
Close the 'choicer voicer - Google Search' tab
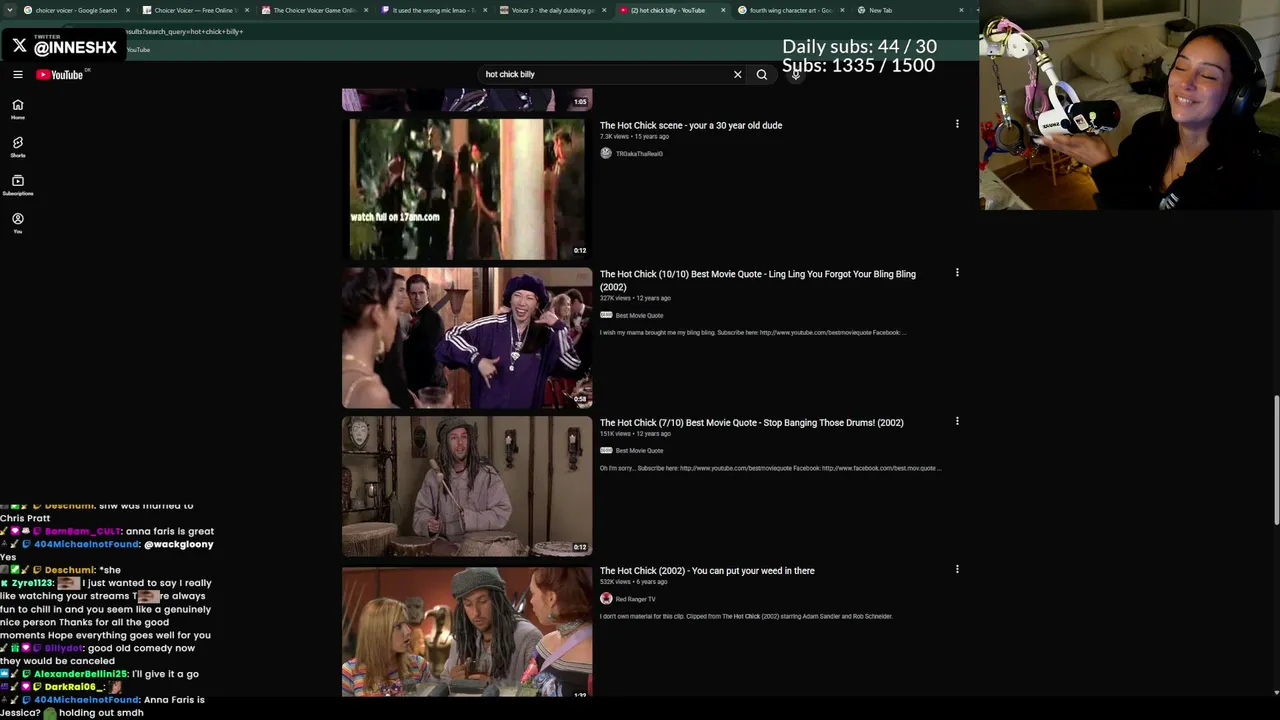pyautogui.click(x=128, y=10)
